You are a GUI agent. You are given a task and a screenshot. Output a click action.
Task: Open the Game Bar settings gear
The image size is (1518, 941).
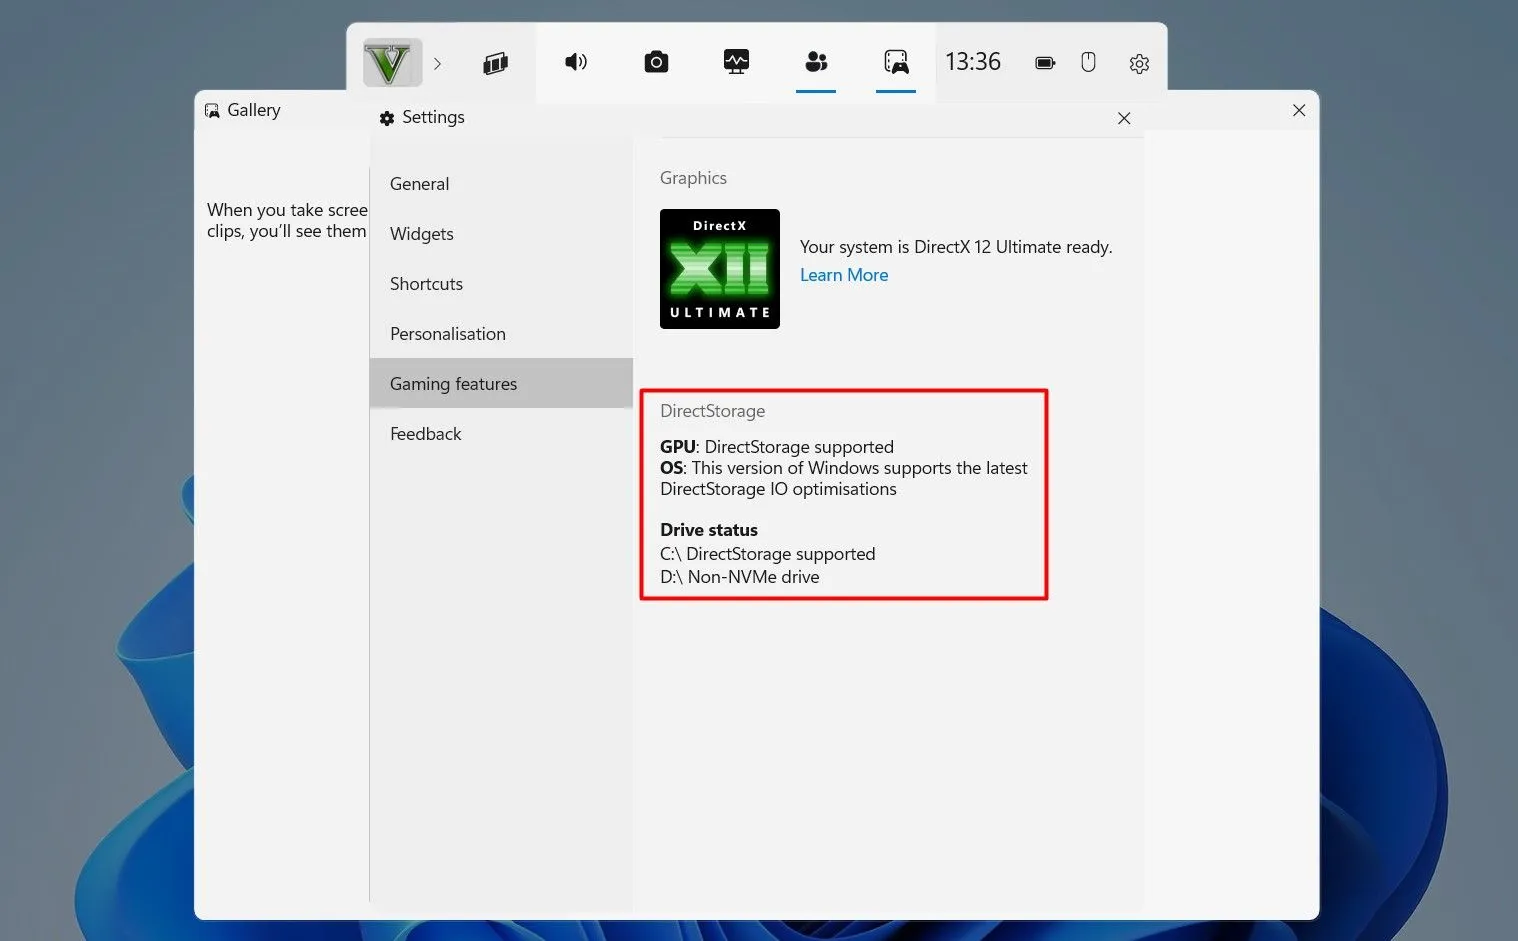click(x=1139, y=63)
